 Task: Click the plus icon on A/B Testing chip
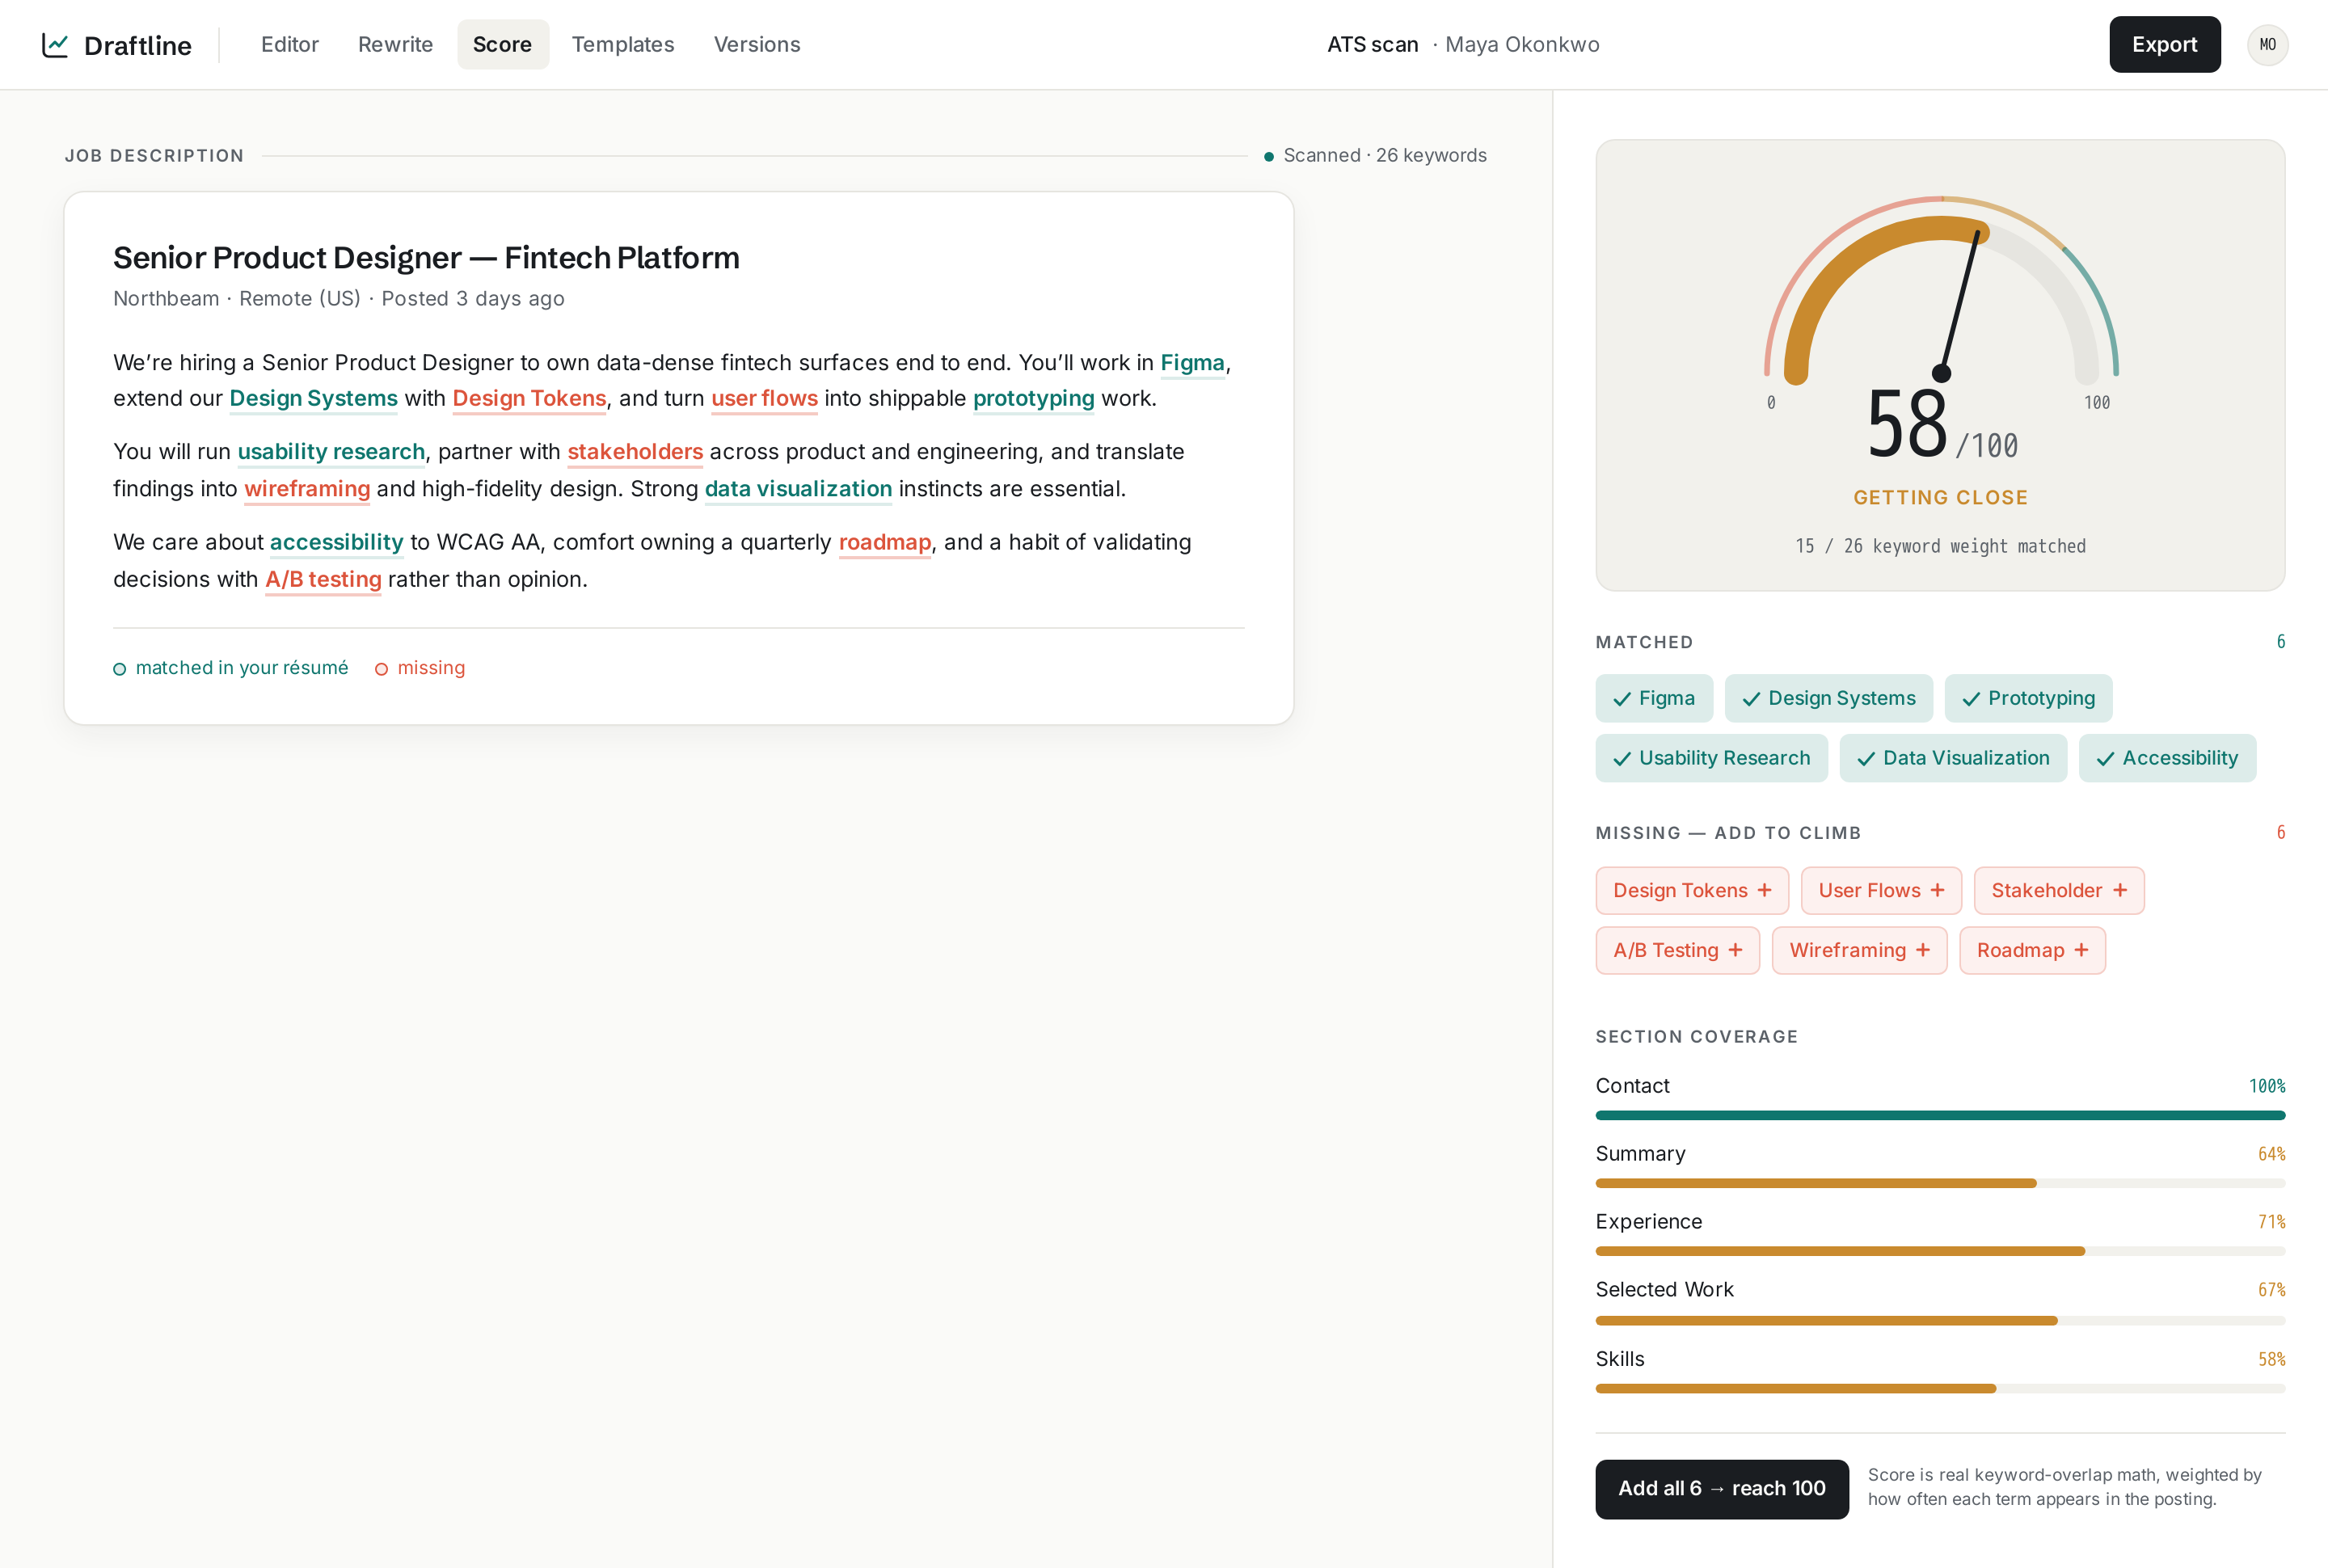click(x=1735, y=950)
